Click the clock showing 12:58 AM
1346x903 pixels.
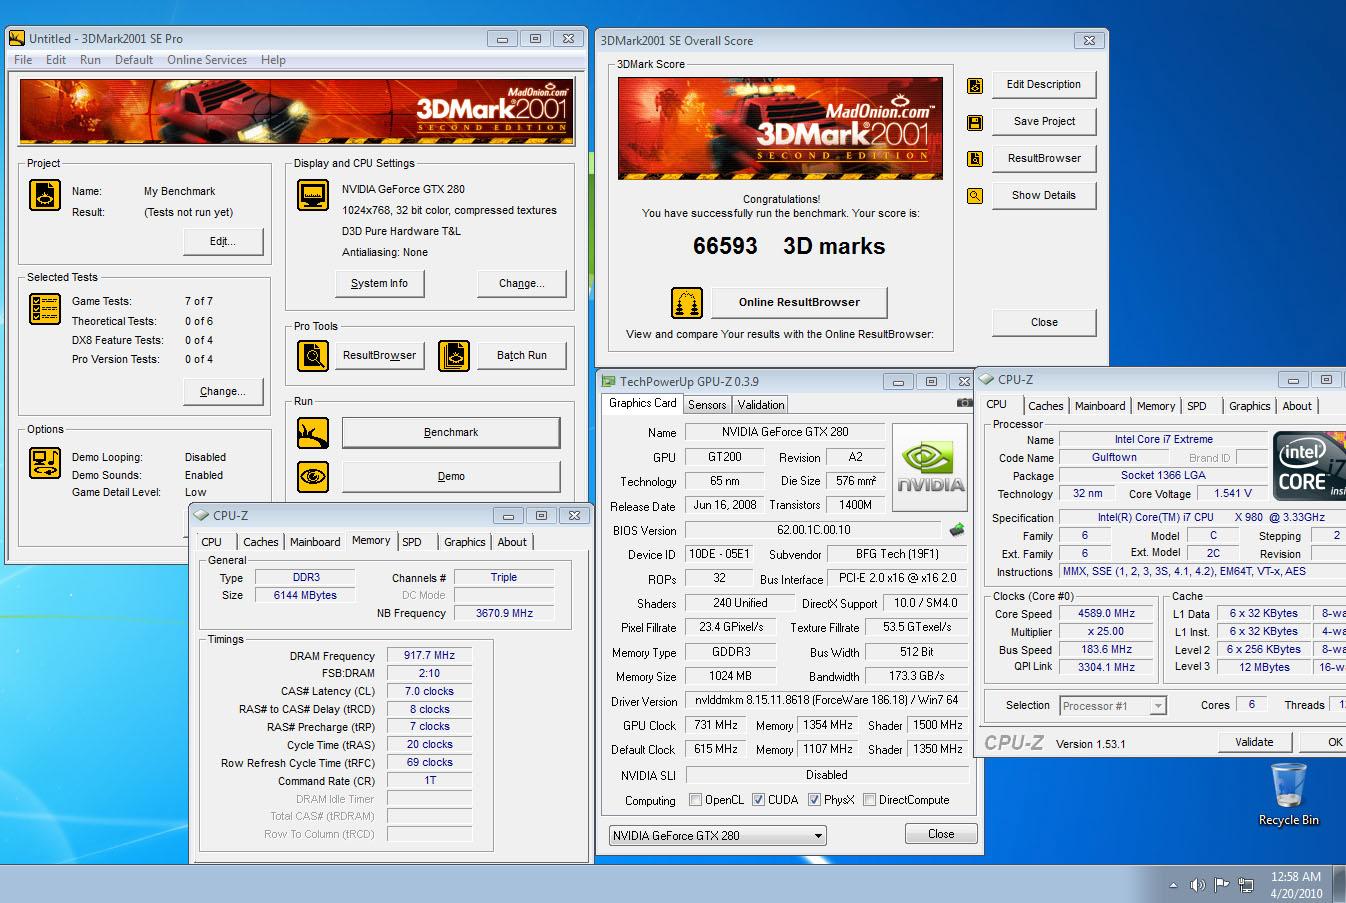(x=1296, y=877)
